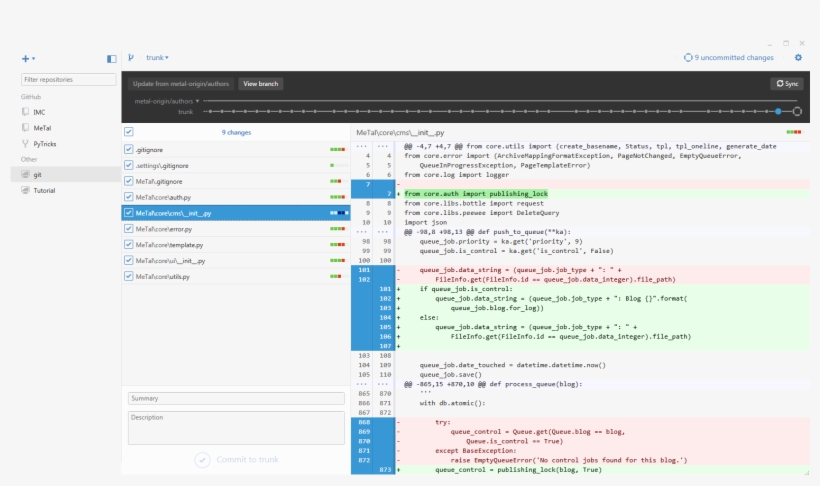820x486 pixels.
Task: Click the diff file path header MeTal\core\cms\__init__.py
Action: click(x=400, y=133)
